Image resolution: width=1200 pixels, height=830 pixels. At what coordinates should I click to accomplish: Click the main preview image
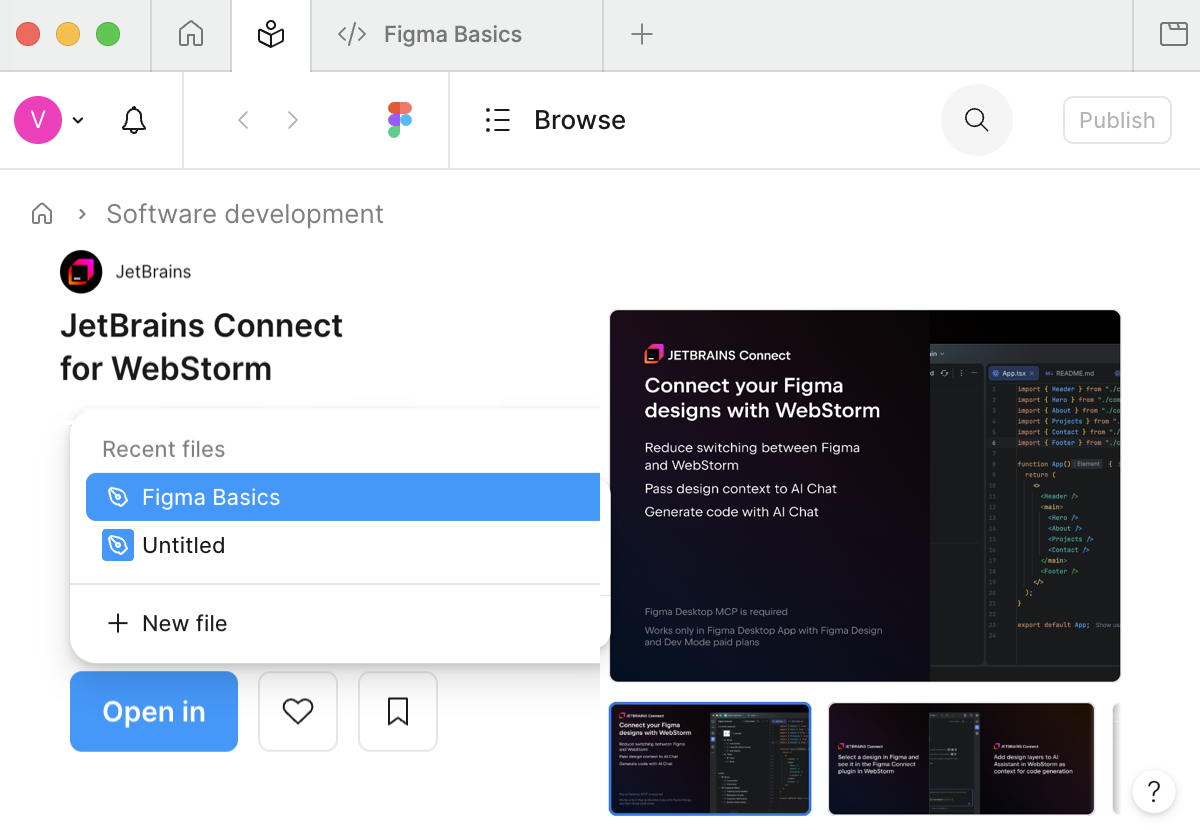tap(865, 496)
